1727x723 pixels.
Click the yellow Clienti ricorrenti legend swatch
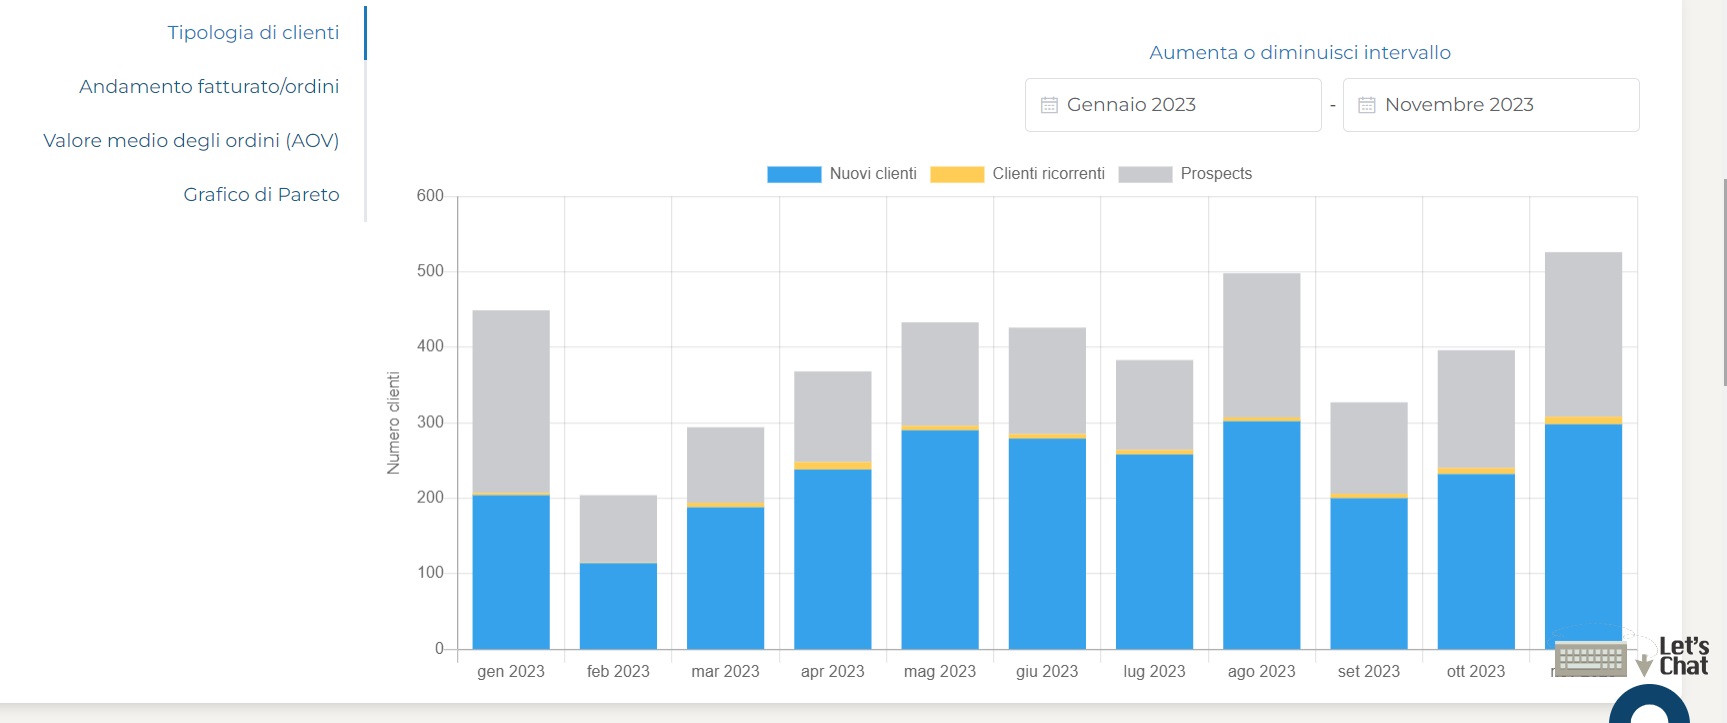coord(957,174)
